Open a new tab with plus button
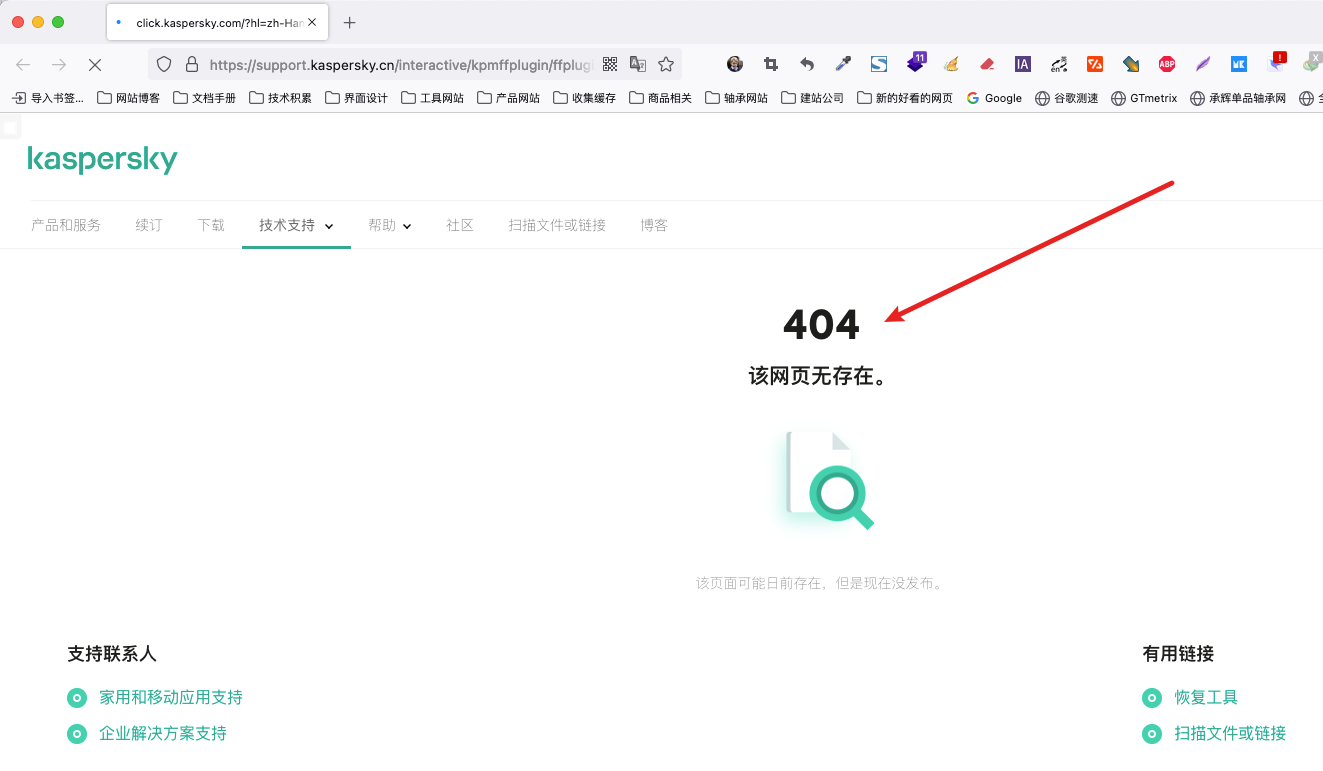 click(349, 22)
